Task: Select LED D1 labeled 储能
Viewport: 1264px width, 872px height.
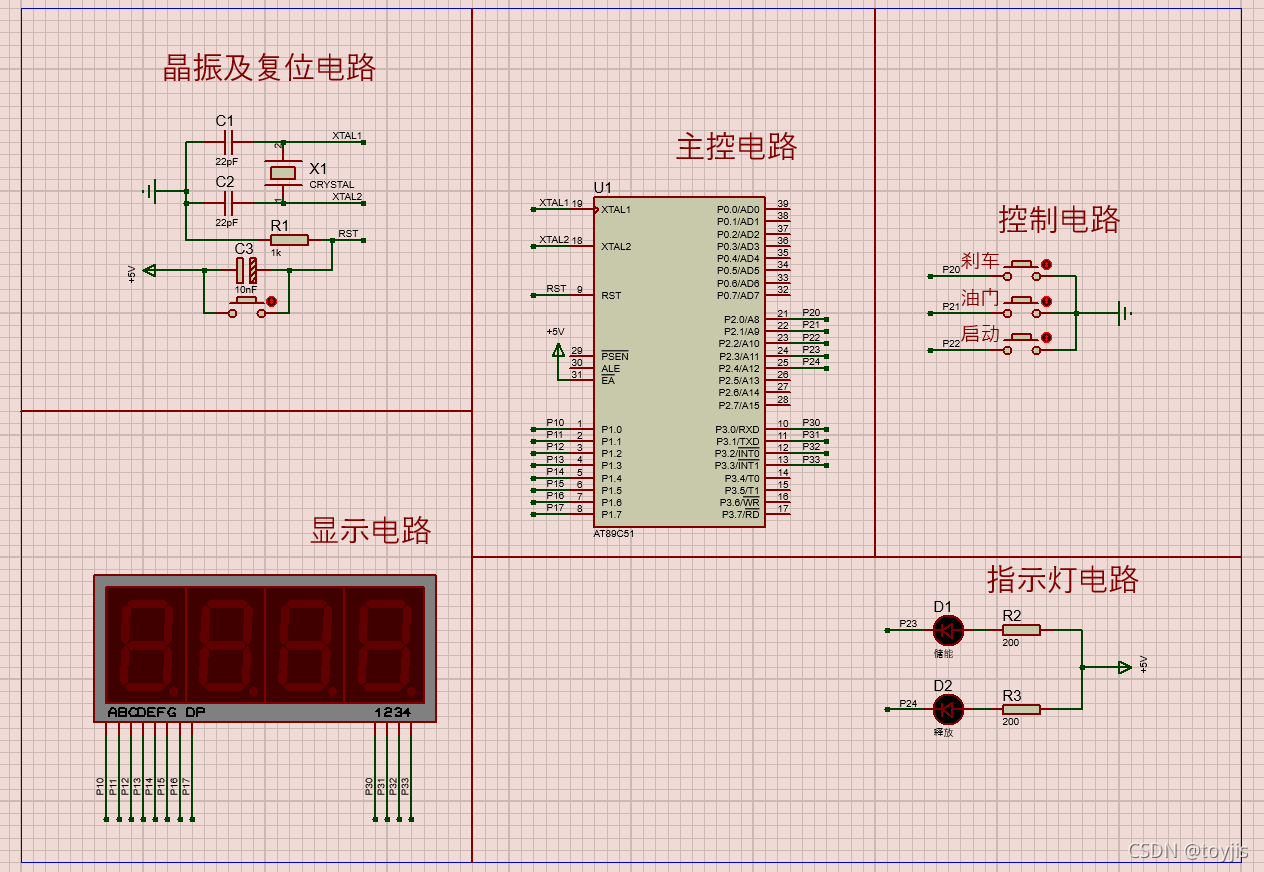Action: point(948,630)
